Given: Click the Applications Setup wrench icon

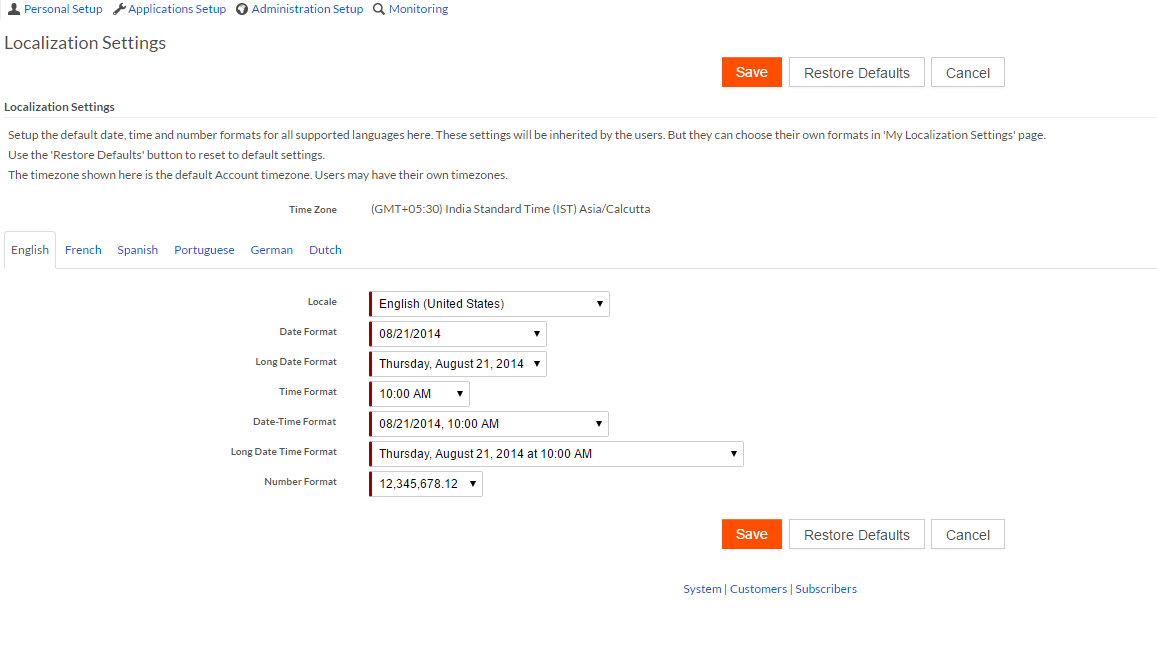Looking at the screenshot, I should [x=119, y=9].
